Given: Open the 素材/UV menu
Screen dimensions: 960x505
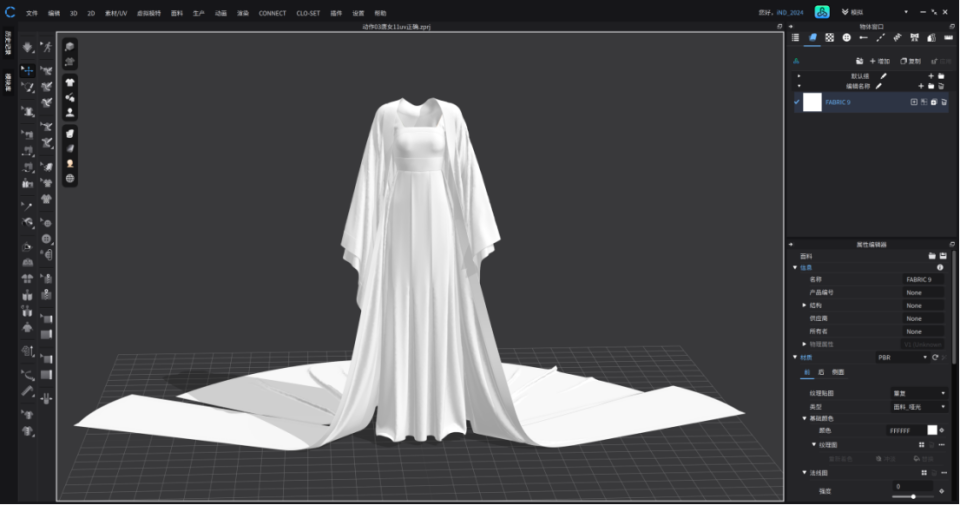Looking at the screenshot, I should coord(116,13).
